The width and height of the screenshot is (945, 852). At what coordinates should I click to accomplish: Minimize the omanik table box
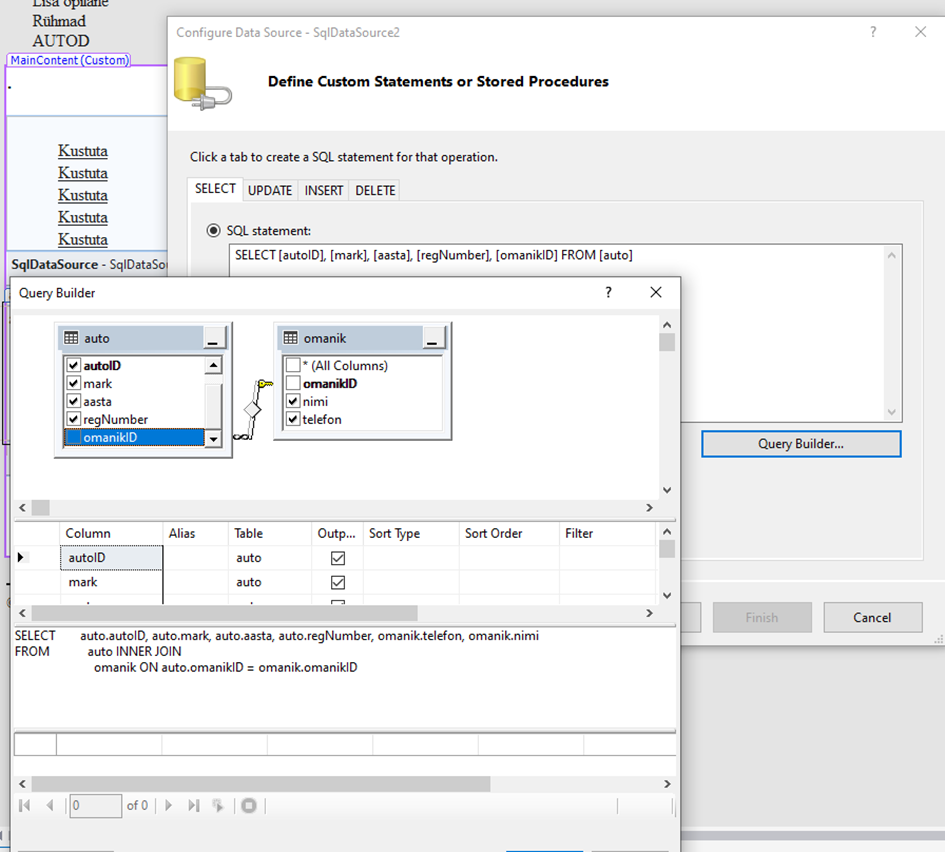pyautogui.click(x=434, y=339)
